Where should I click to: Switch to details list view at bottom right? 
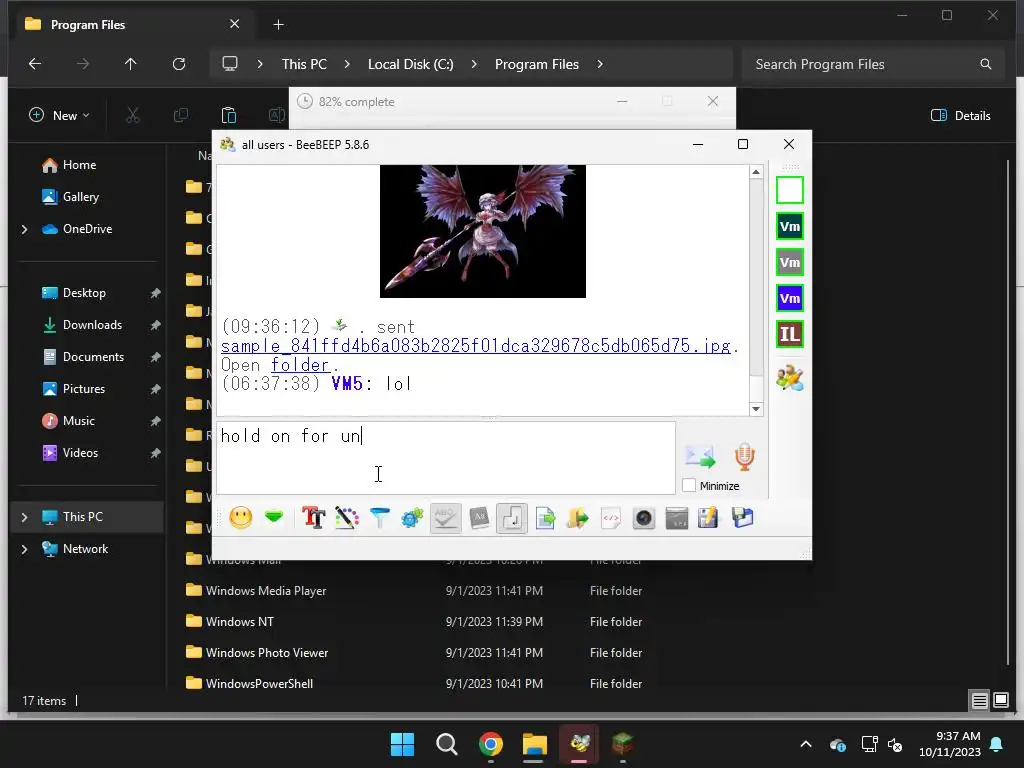pos(980,701)
